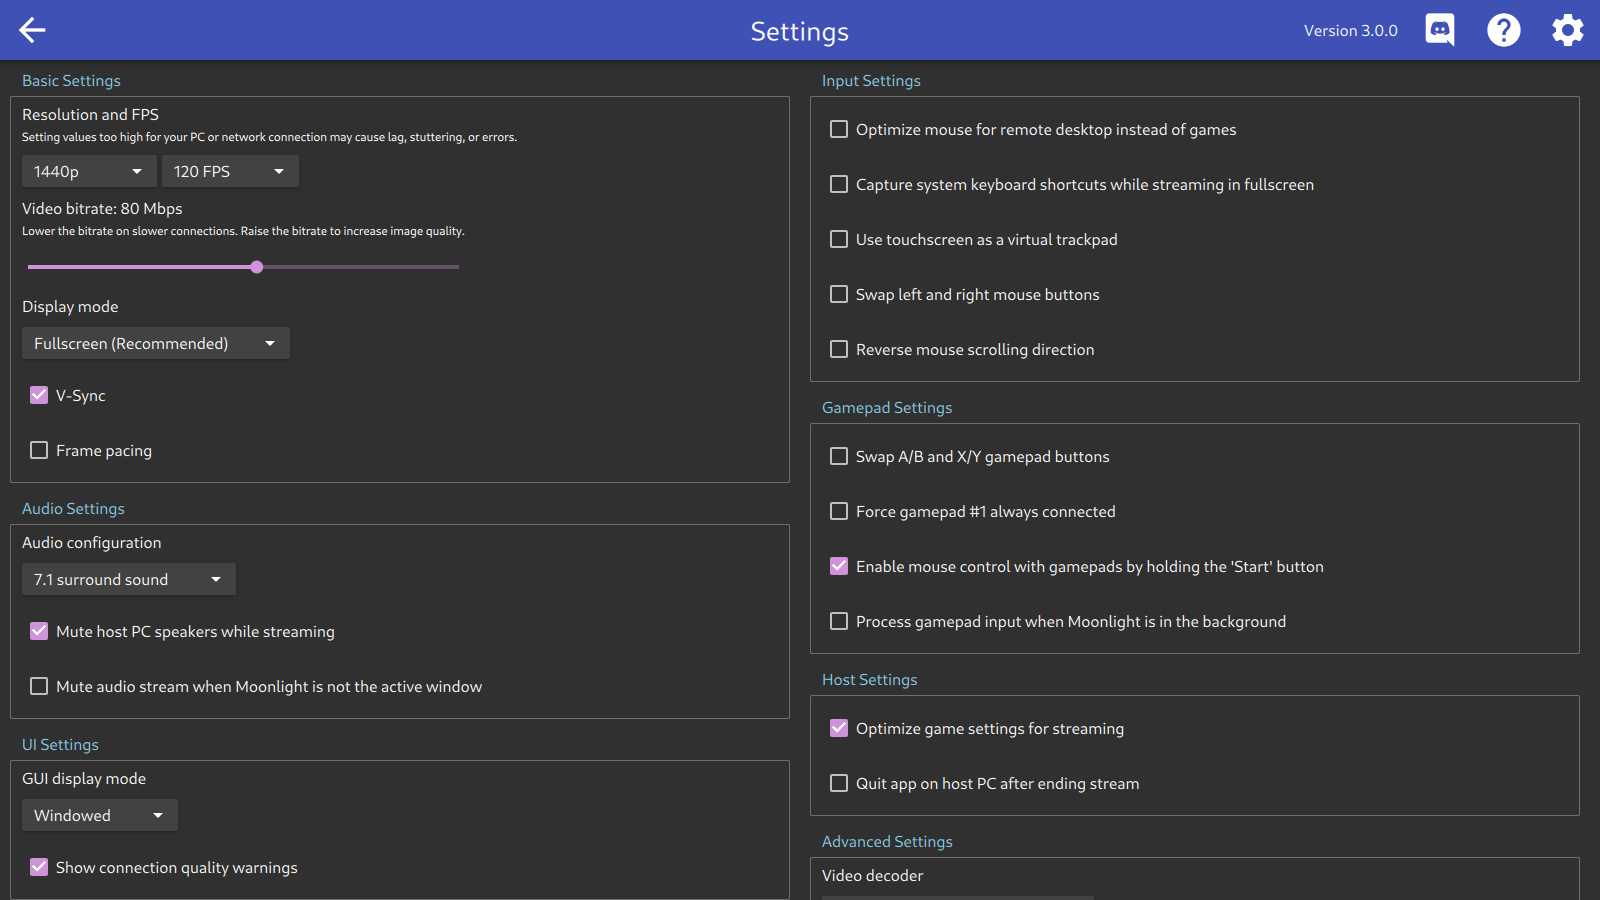Click the settings gear icon

[x=1567, y=30]
